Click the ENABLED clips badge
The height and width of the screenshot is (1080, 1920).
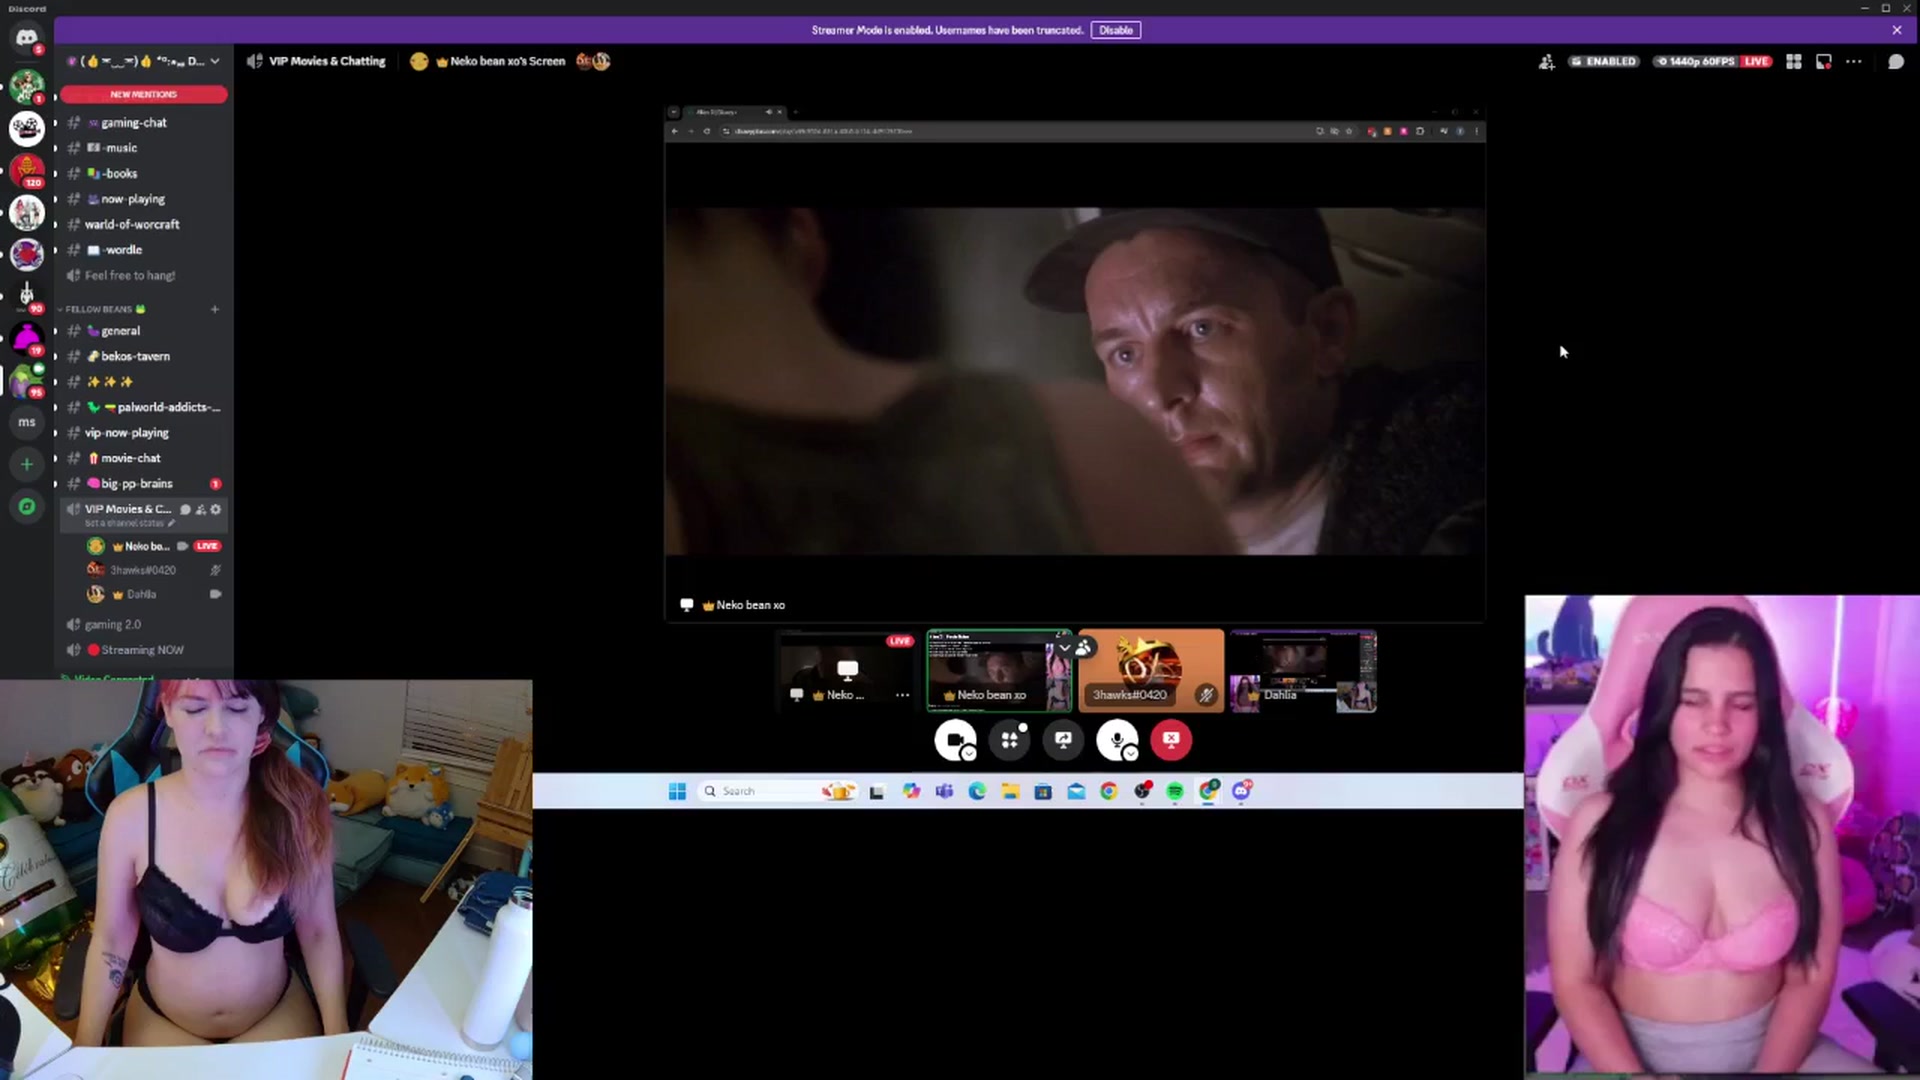pyautogui.click(x=1604, y=62)
